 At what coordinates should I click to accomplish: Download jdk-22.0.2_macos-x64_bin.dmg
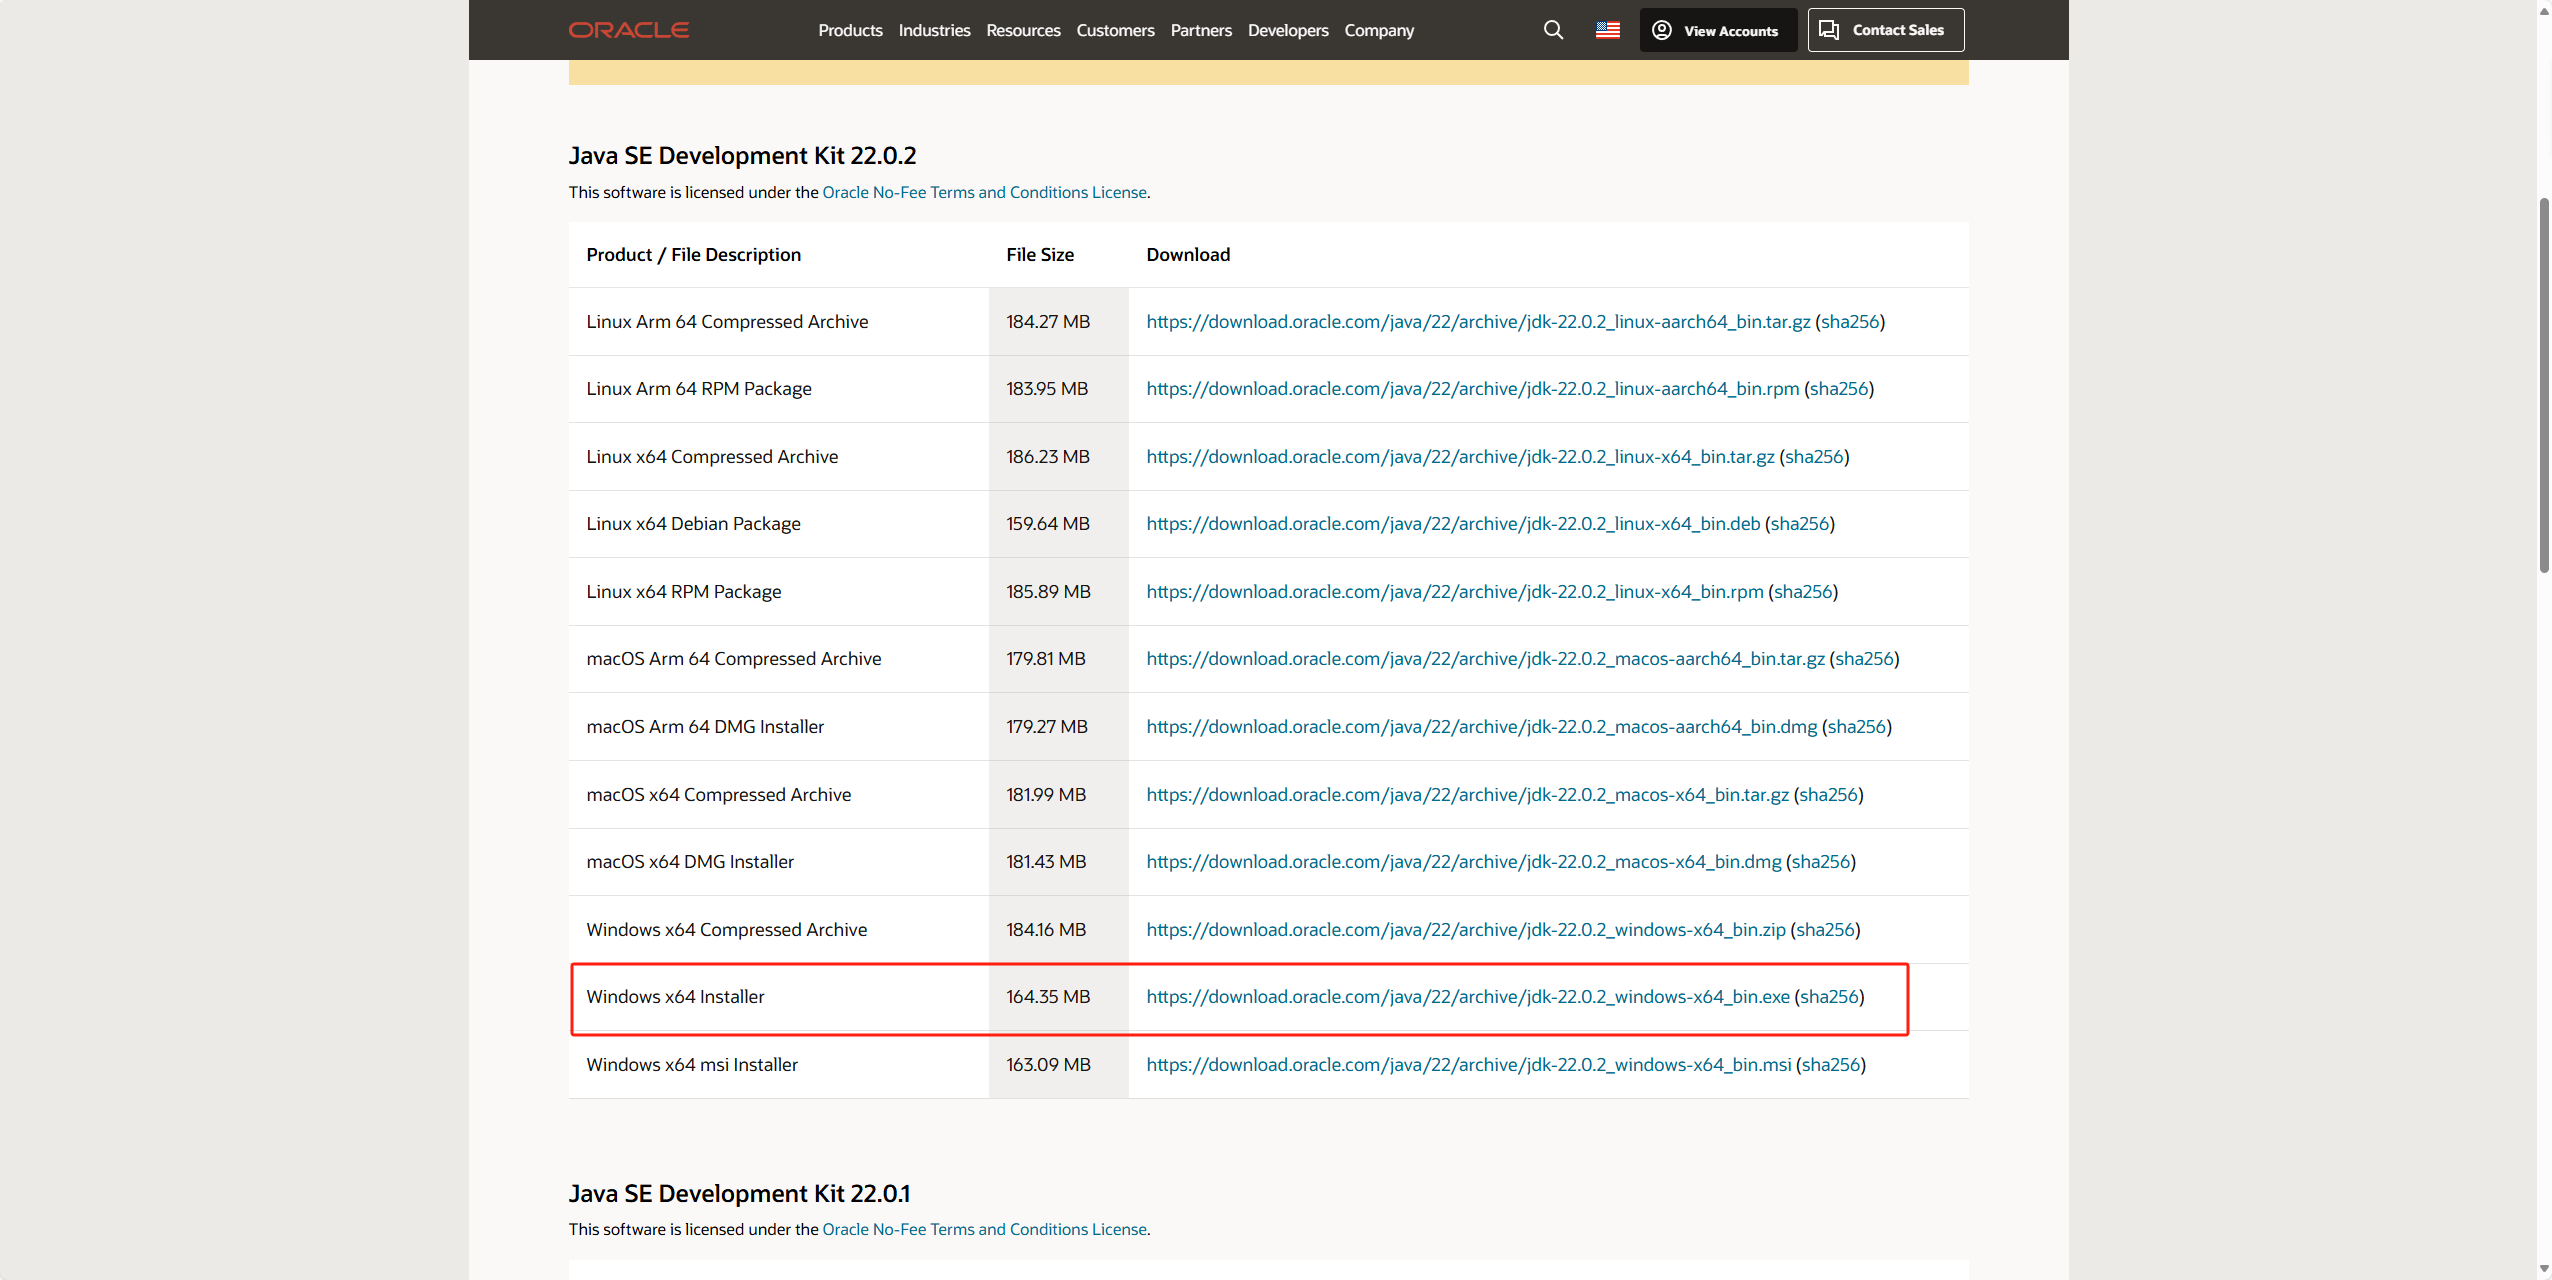pyautogui.click(x=1464, y=862)
